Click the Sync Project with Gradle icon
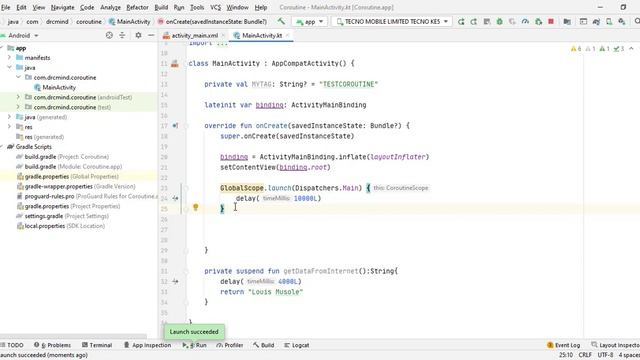The width and height of the screenshot is (640, 360). coord(596,22)
